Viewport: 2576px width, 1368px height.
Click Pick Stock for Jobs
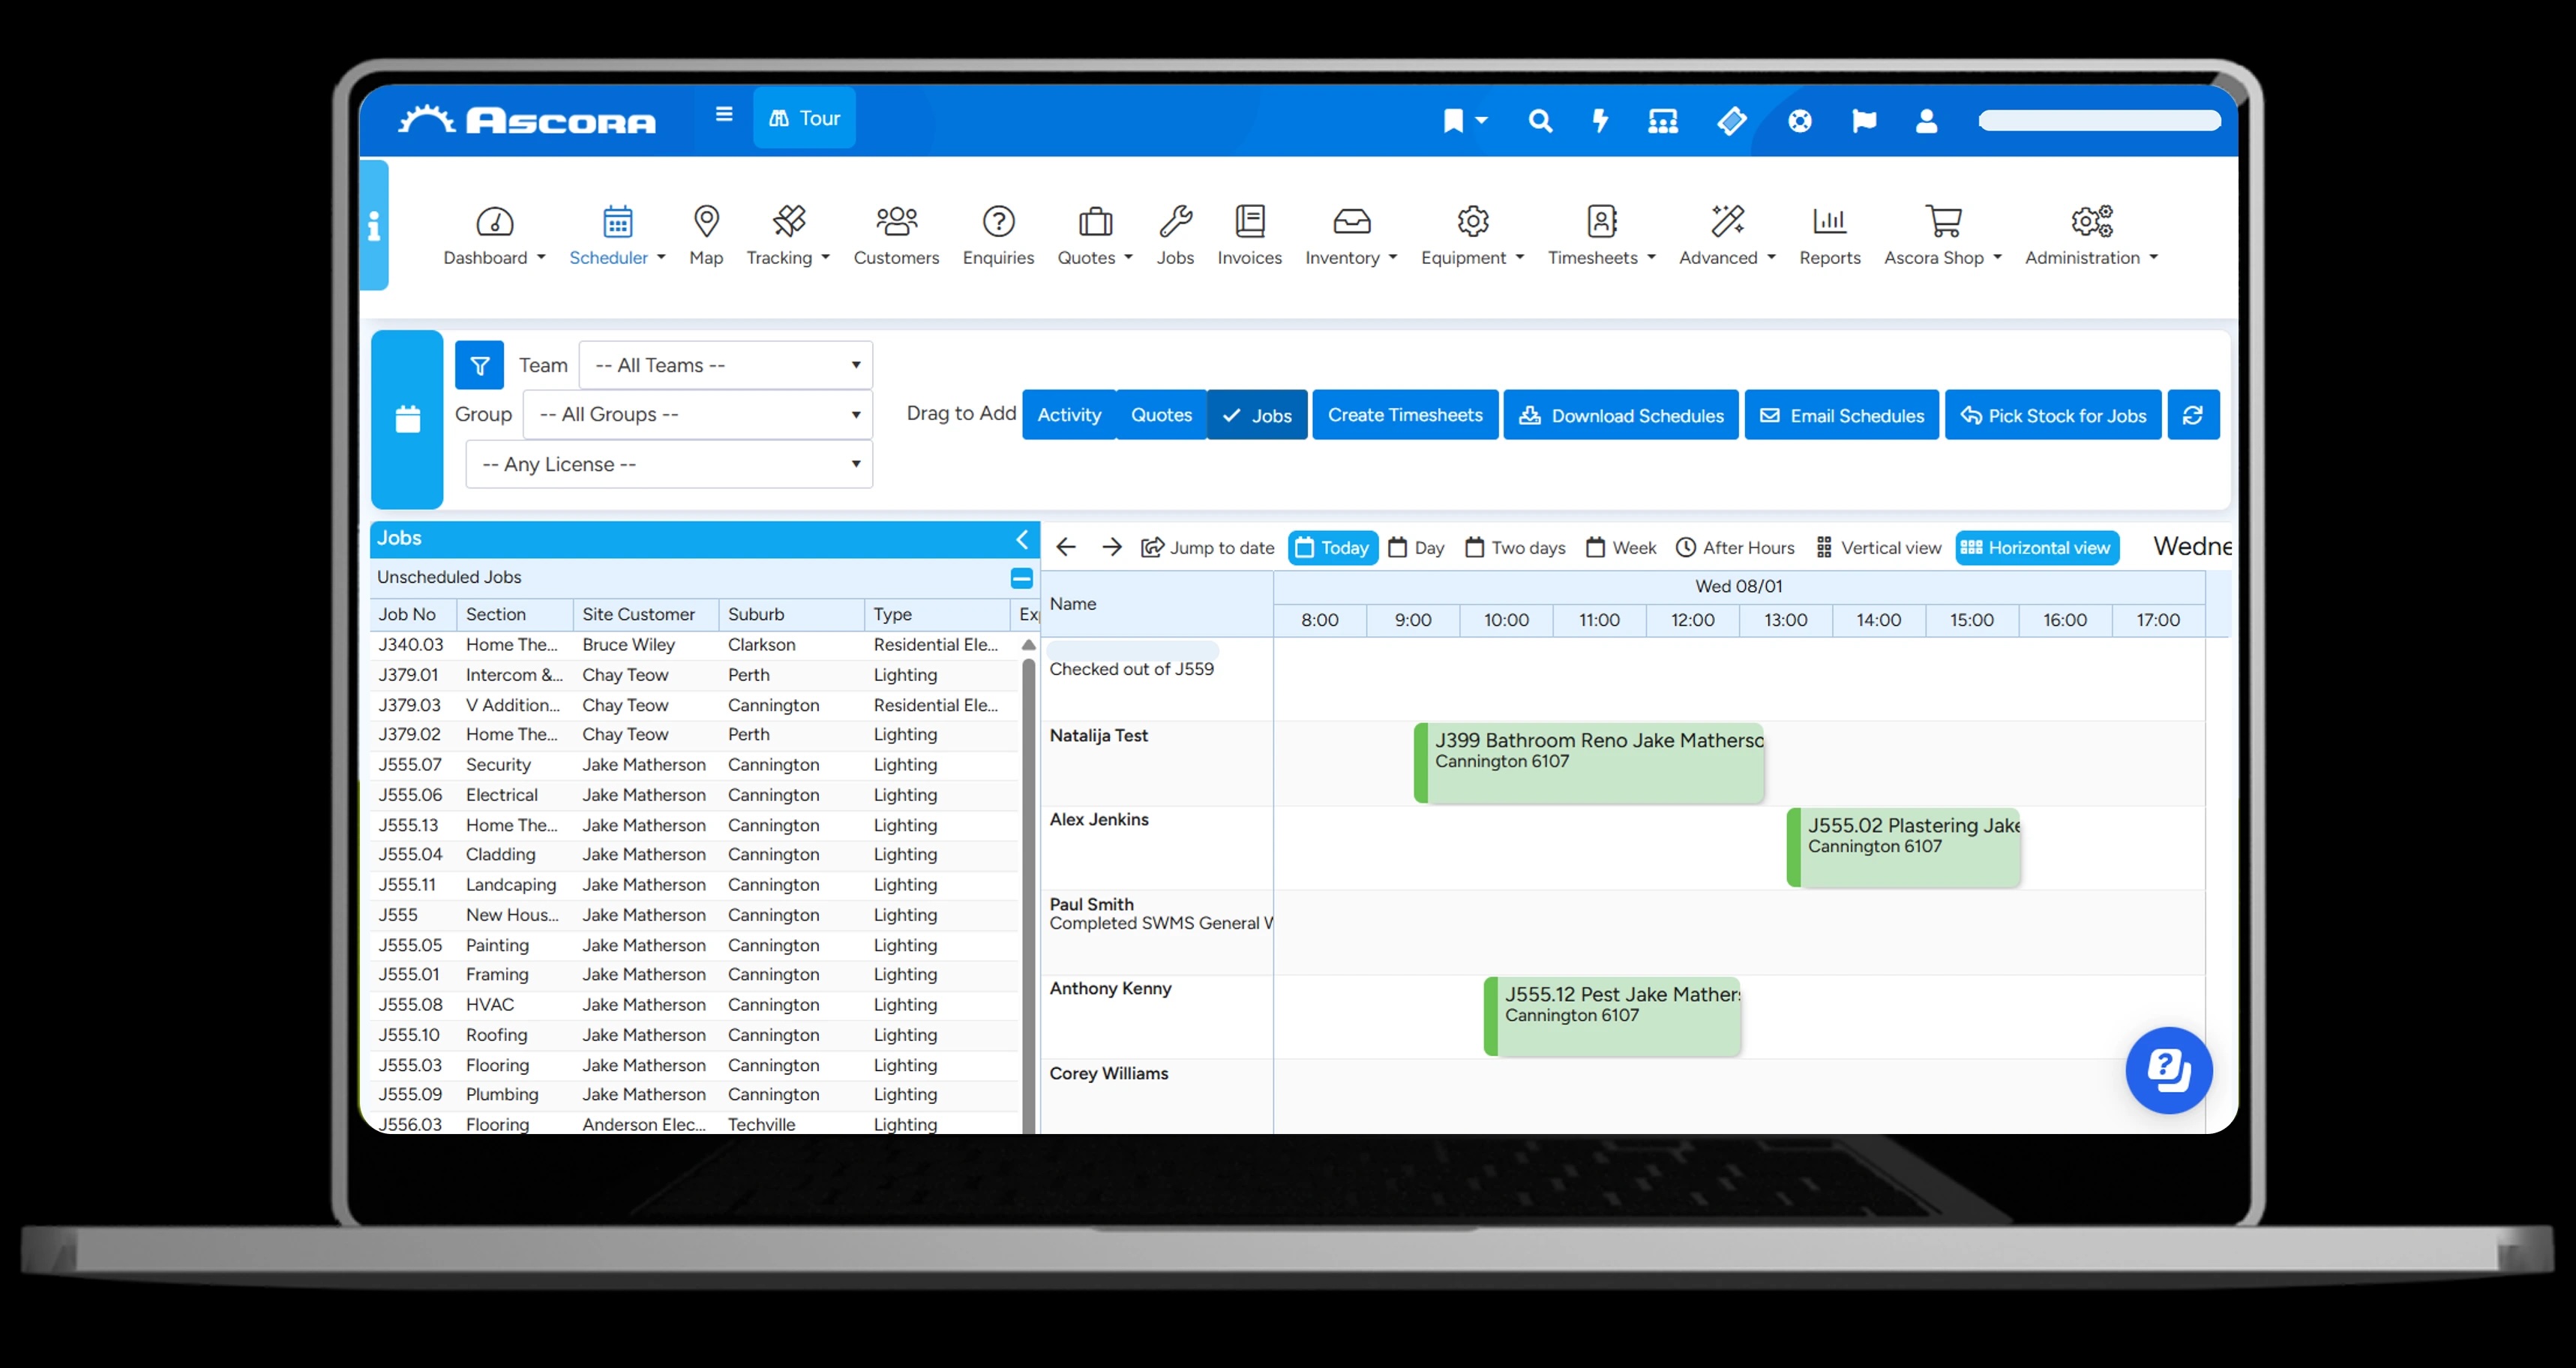(x=2052, y=414)
